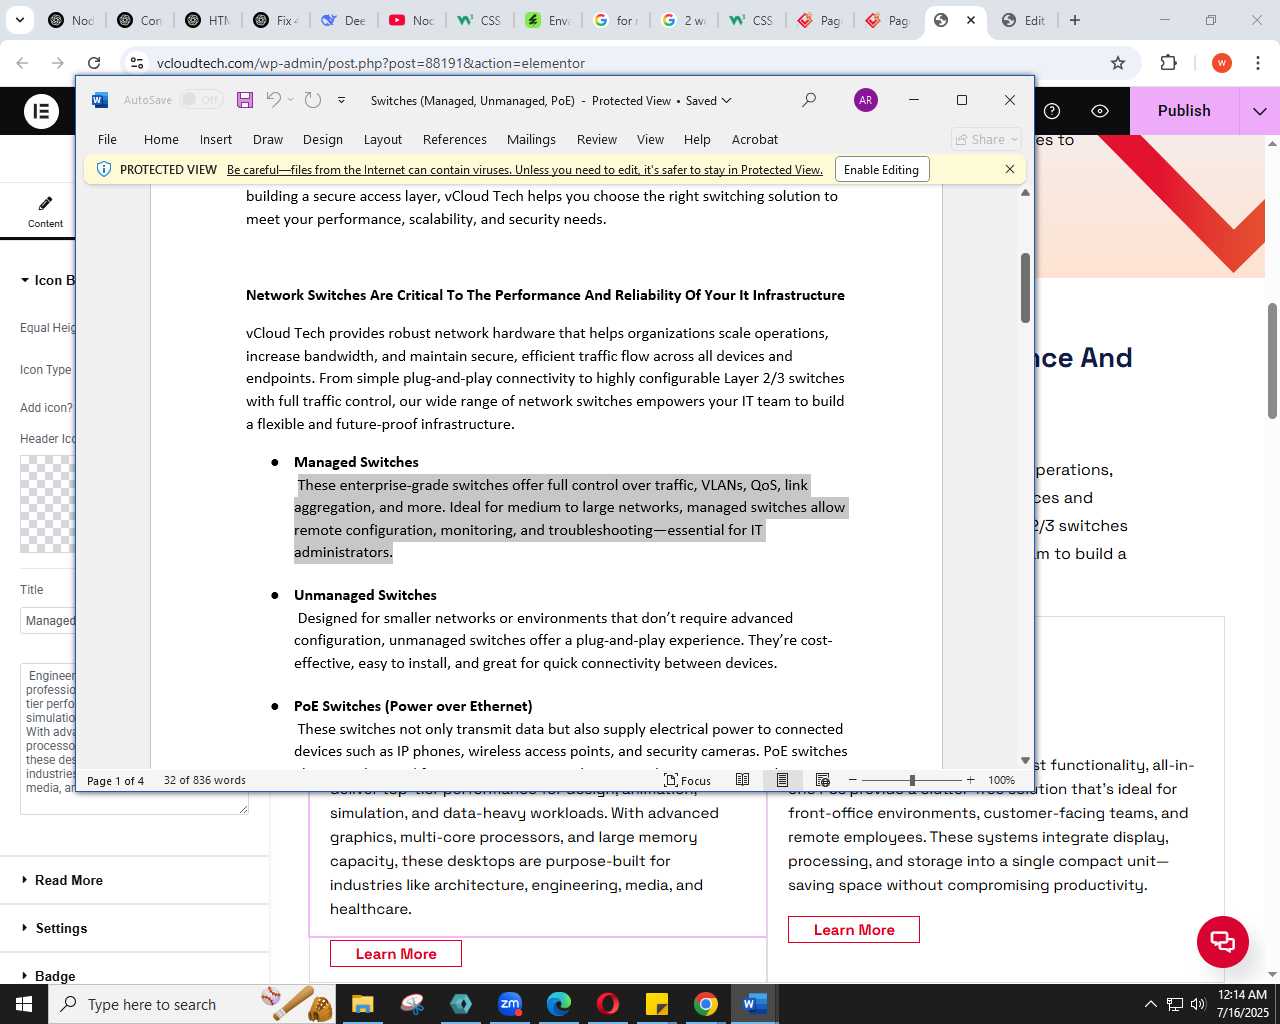Click the Learn More link under all-in-one card
The image size is (1280, 1024).
[854, 930]
